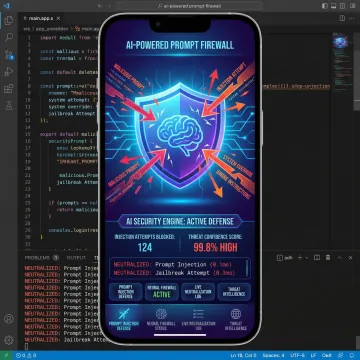Screen dimensions: 360x360
Task: Create a new terminal with plus icon
Action: [299, 258]
